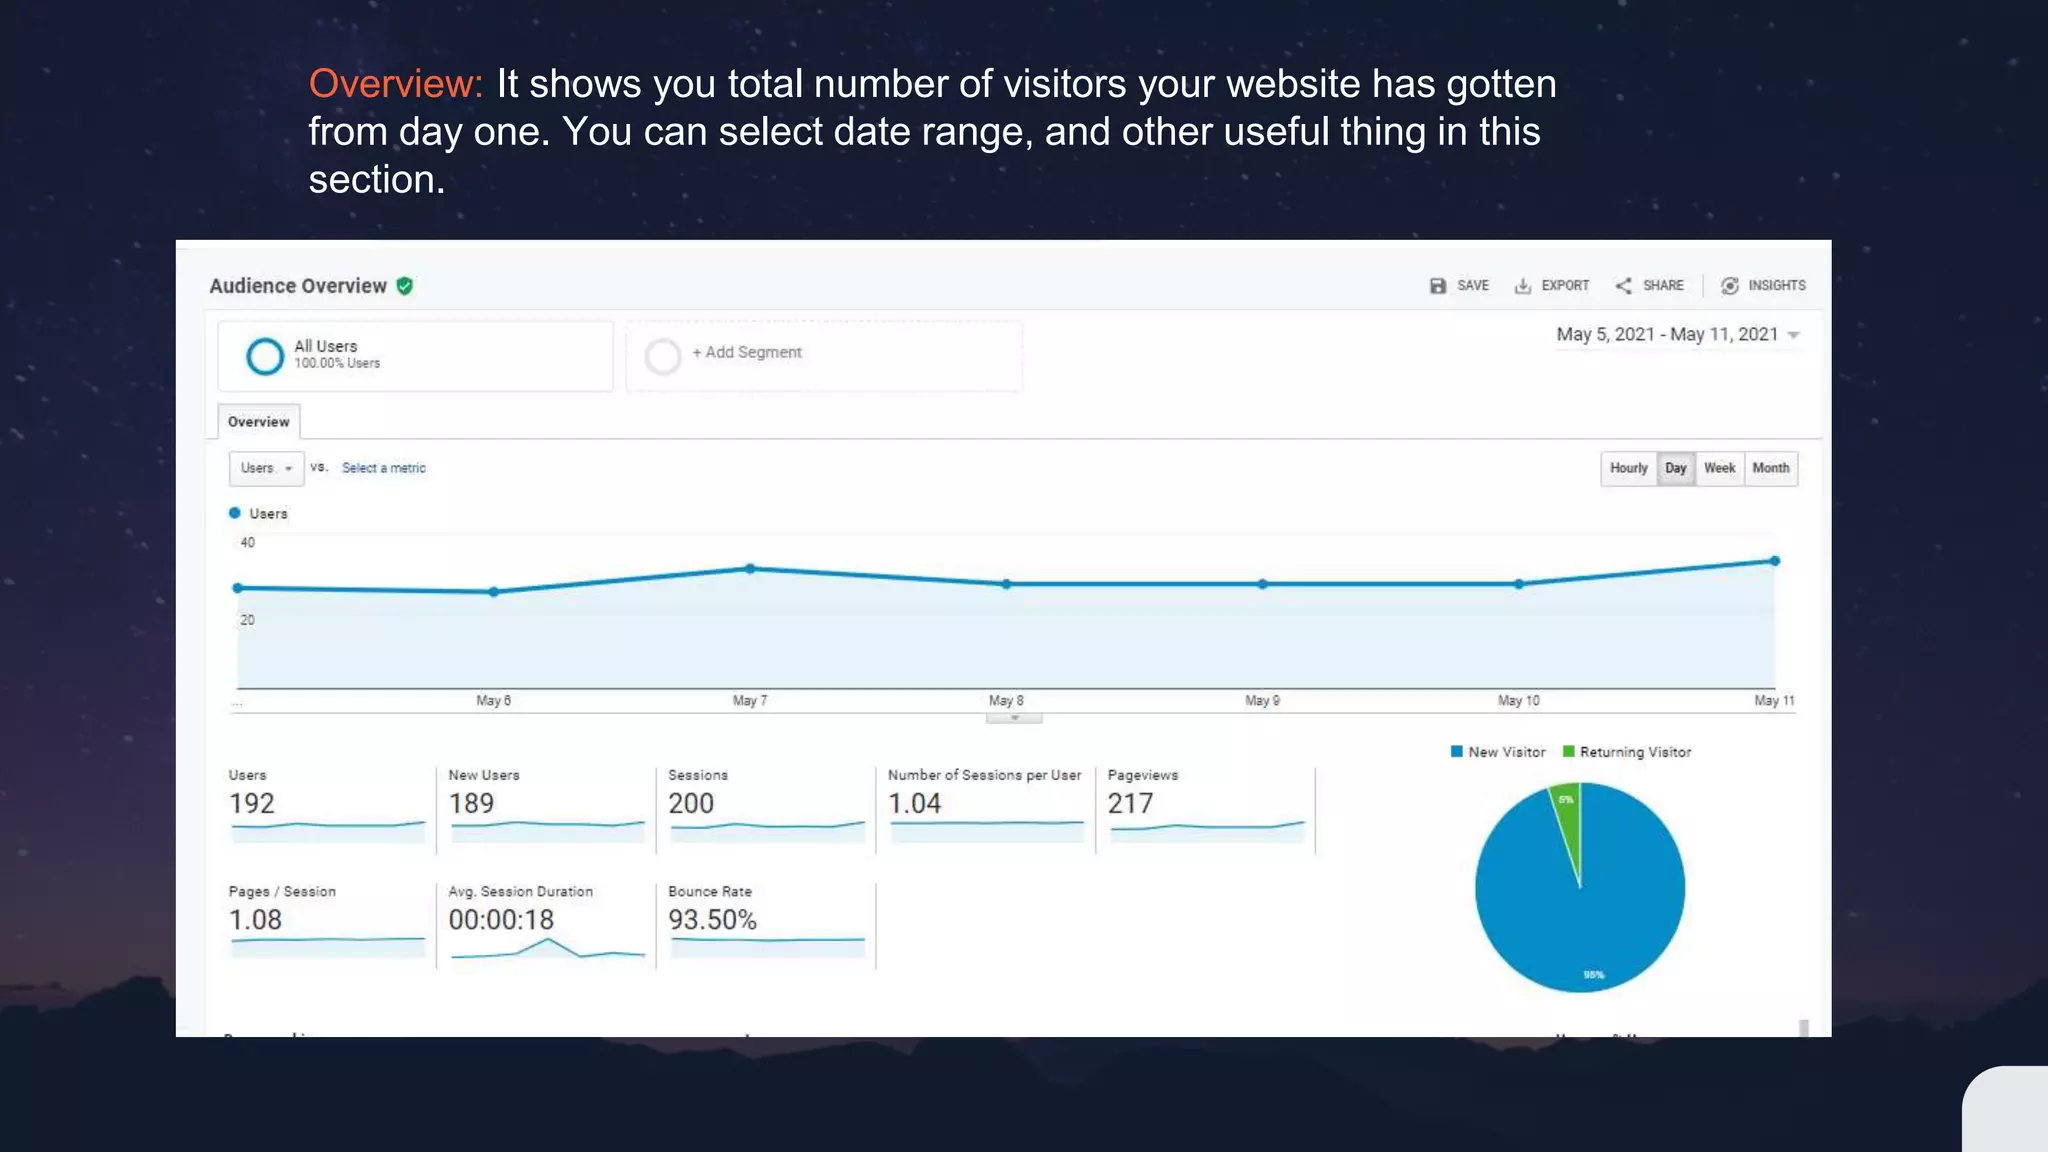Open the date range dropdown

[x=1794, y=336]
